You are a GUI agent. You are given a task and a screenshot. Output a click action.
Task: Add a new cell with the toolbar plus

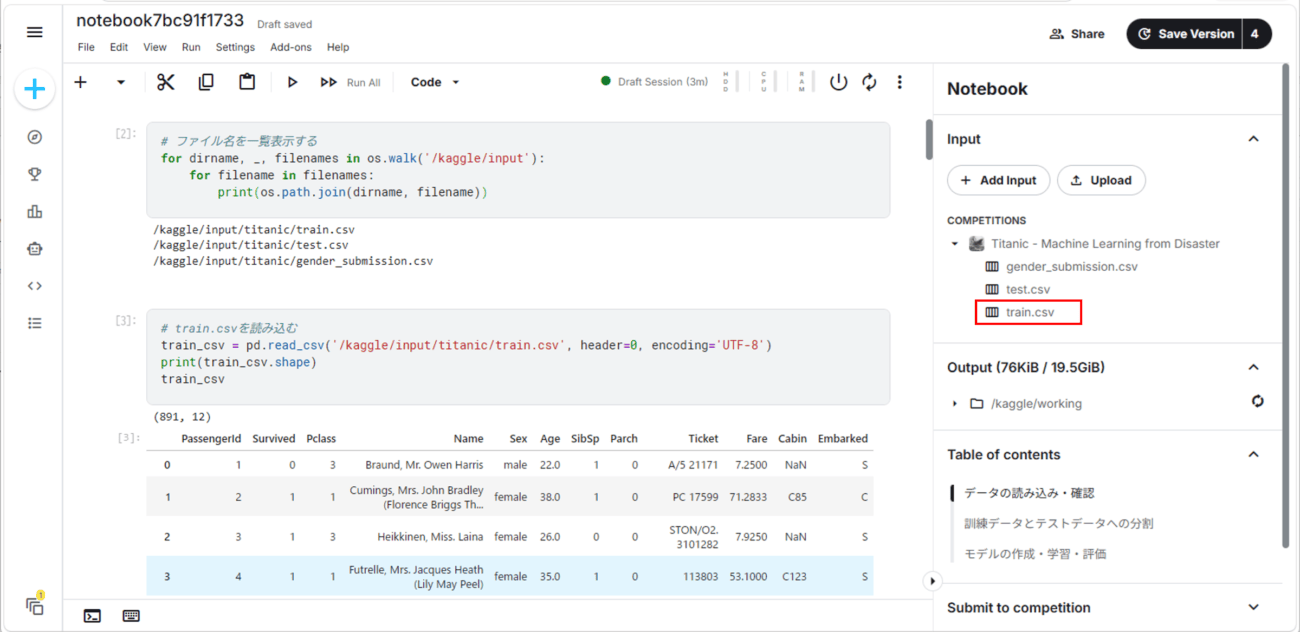pos(81,82)
